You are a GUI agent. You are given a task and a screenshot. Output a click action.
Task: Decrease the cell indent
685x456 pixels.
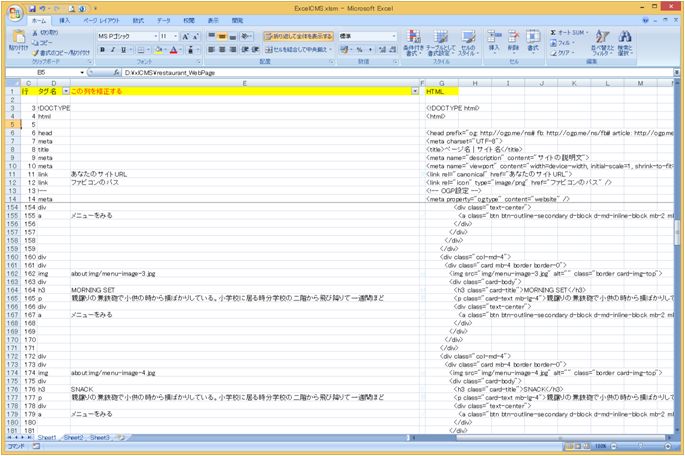[245, 50]
